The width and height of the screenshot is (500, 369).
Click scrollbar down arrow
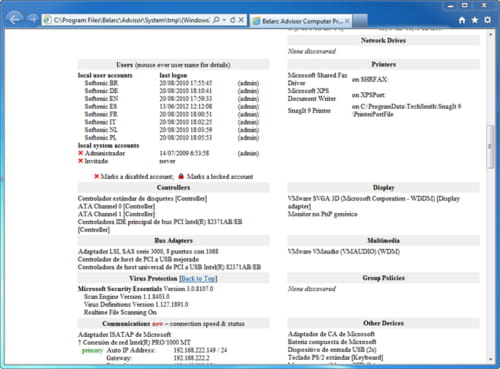[x=490, y=359]
